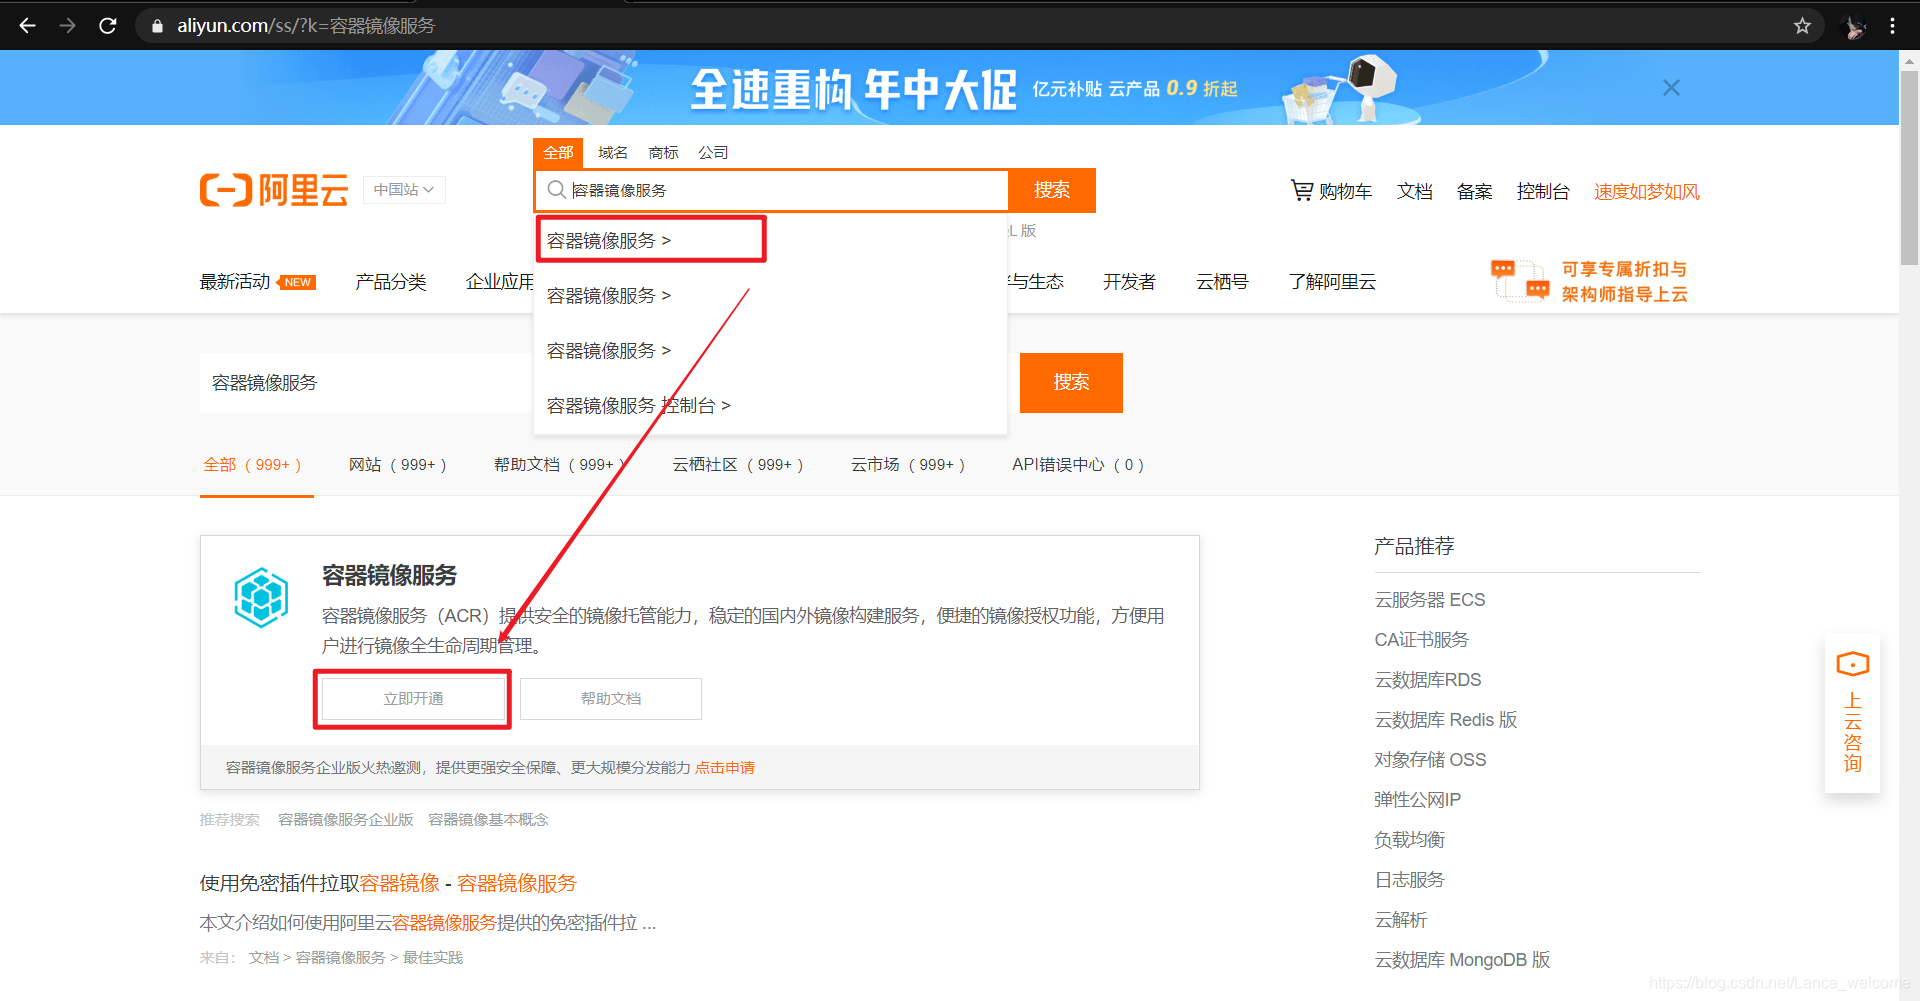Screen dimensions: 1920x1001
Task: Click the 帮助文档 button
Action: (611, 699)
